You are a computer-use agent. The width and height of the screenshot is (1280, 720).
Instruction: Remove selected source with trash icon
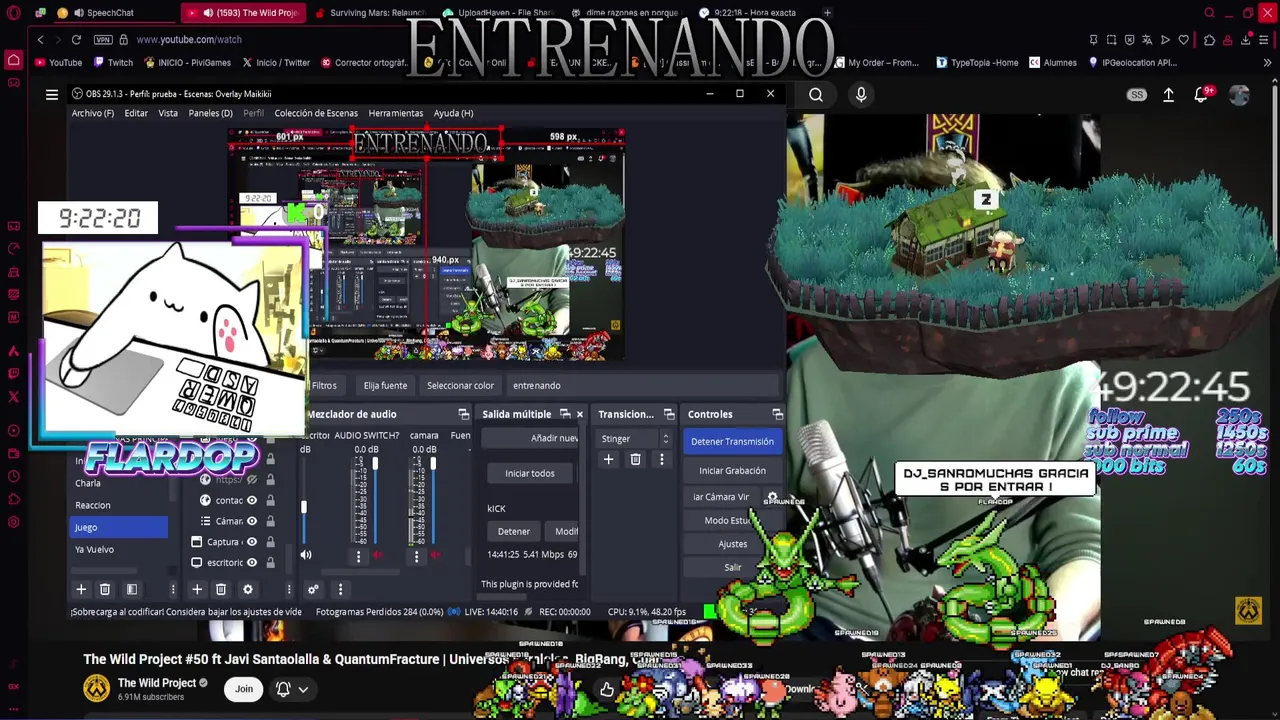click(x=221, y=590)
